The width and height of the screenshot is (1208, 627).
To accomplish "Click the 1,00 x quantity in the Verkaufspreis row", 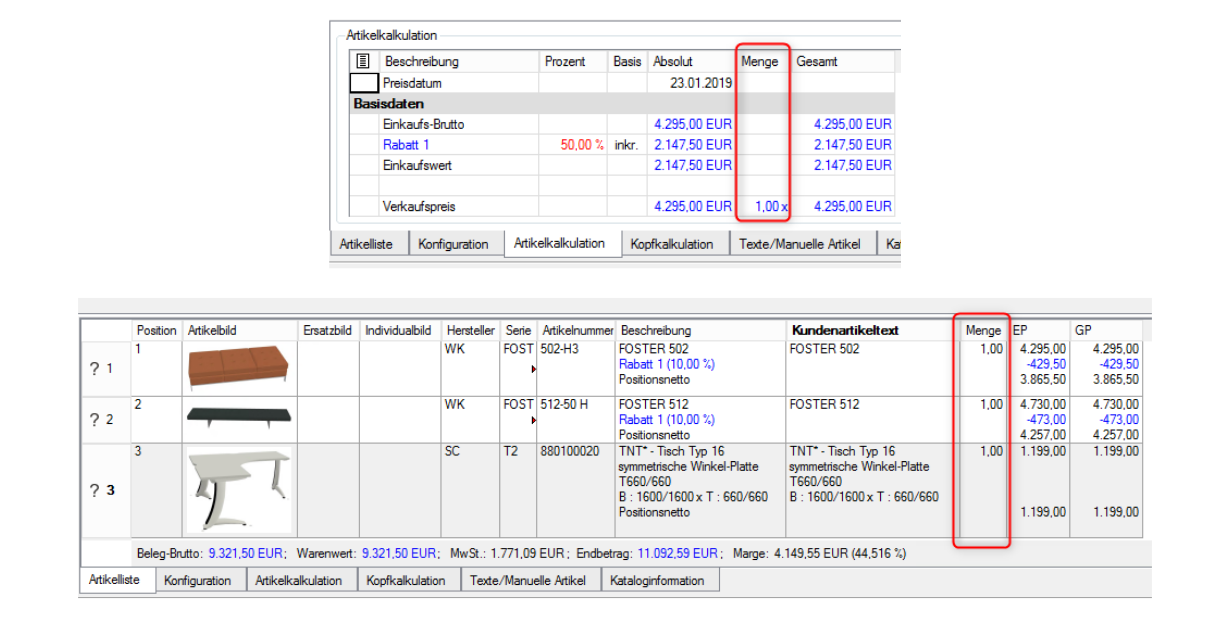I will (766, 206).
